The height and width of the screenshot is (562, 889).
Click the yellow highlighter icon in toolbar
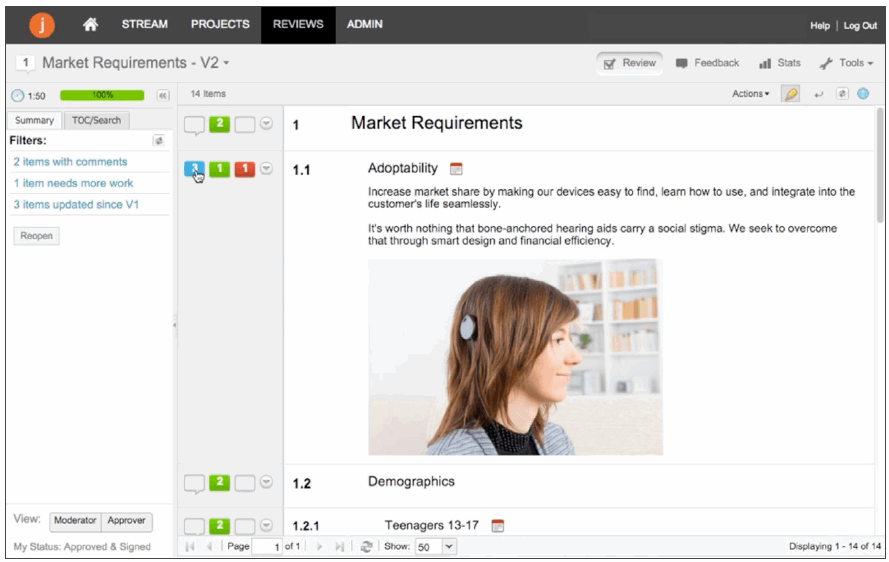click(791, 94)
